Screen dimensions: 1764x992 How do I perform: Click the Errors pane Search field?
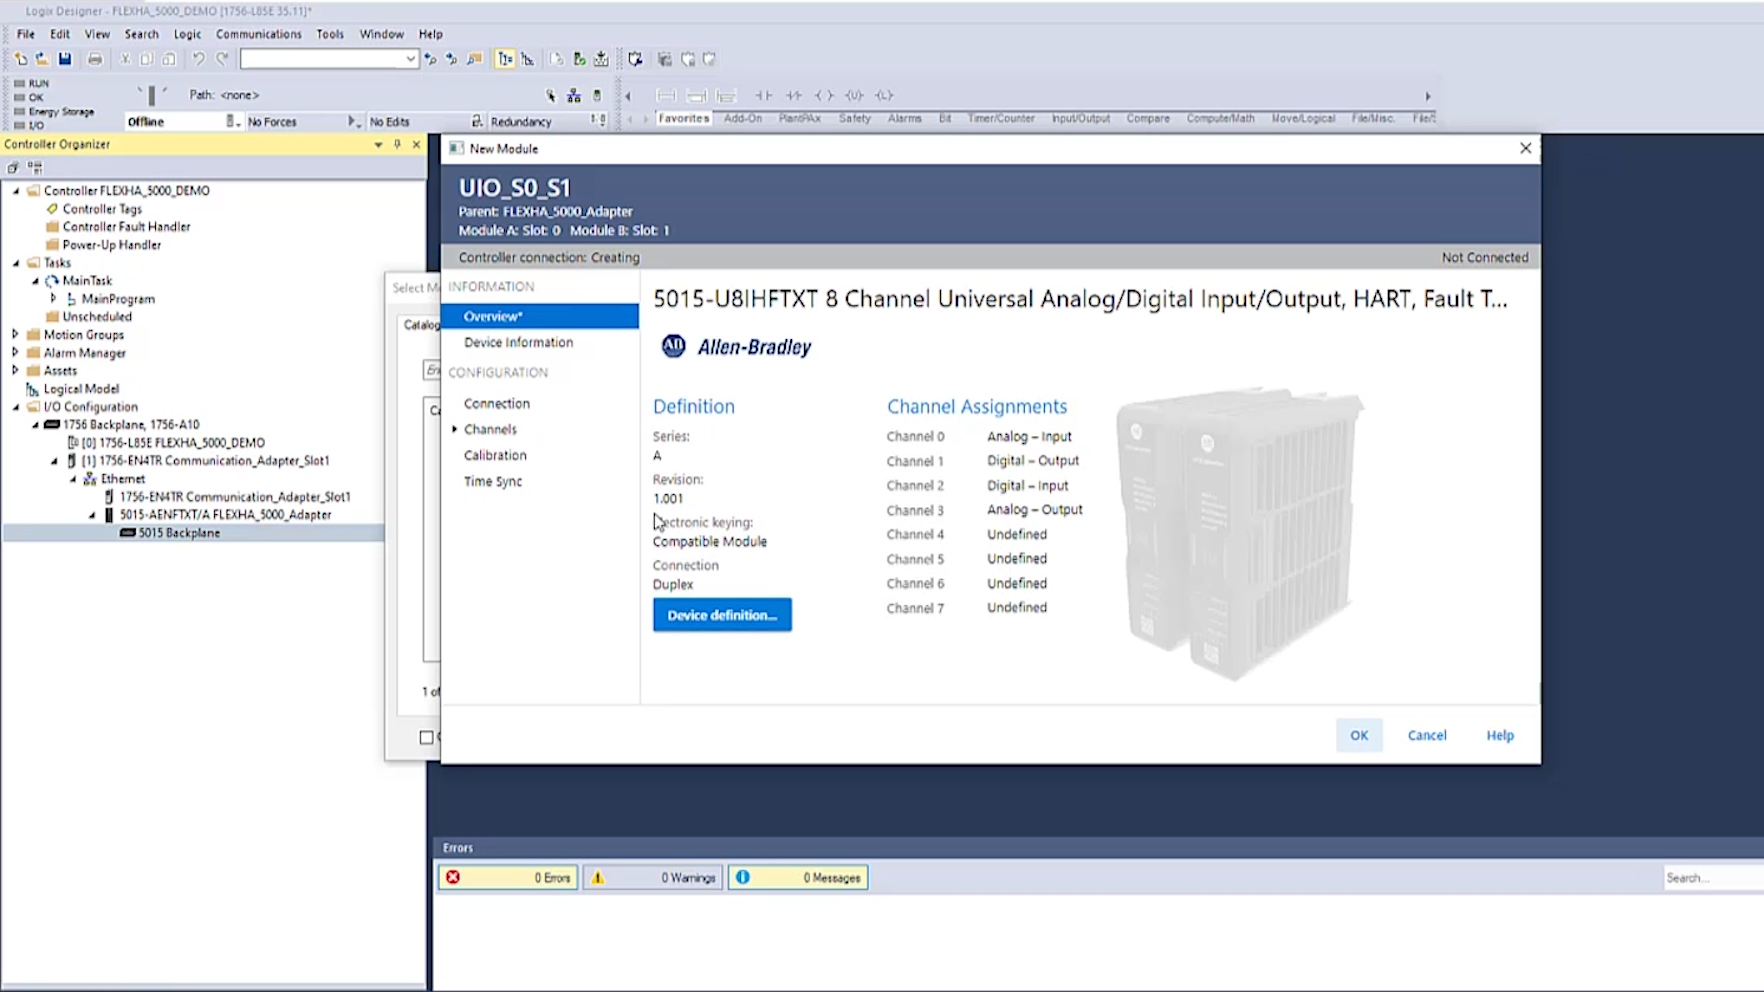click(1713, 878)
